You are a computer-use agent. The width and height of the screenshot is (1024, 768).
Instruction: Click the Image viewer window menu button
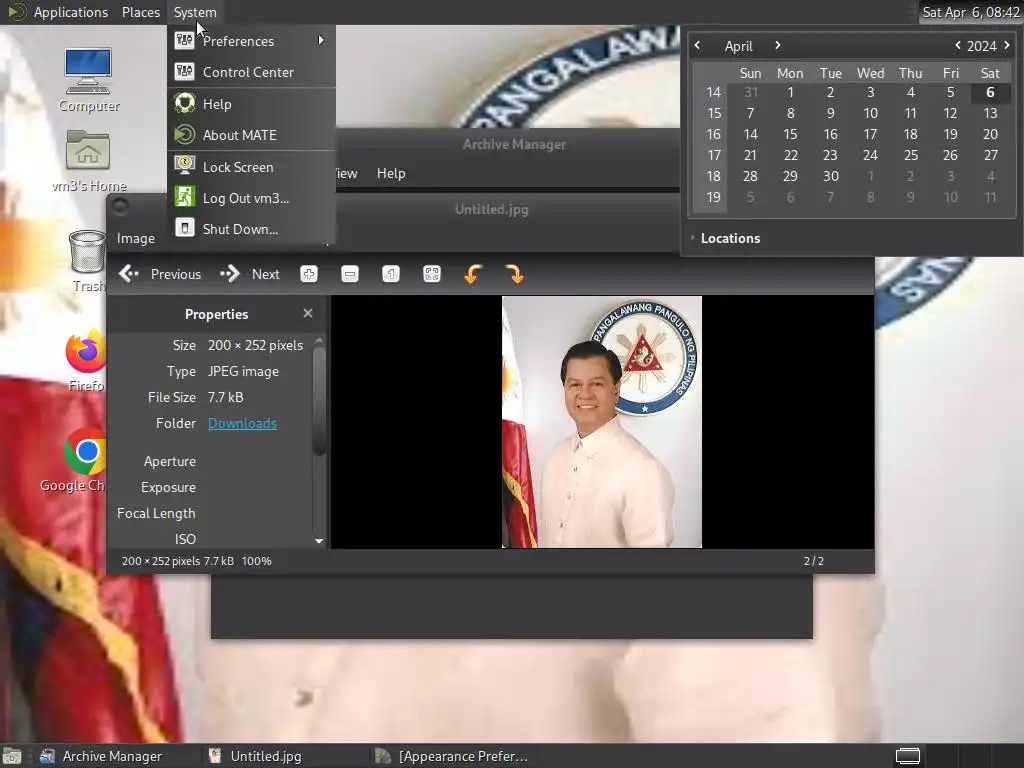pyautogui.click(x=120, y=207)
